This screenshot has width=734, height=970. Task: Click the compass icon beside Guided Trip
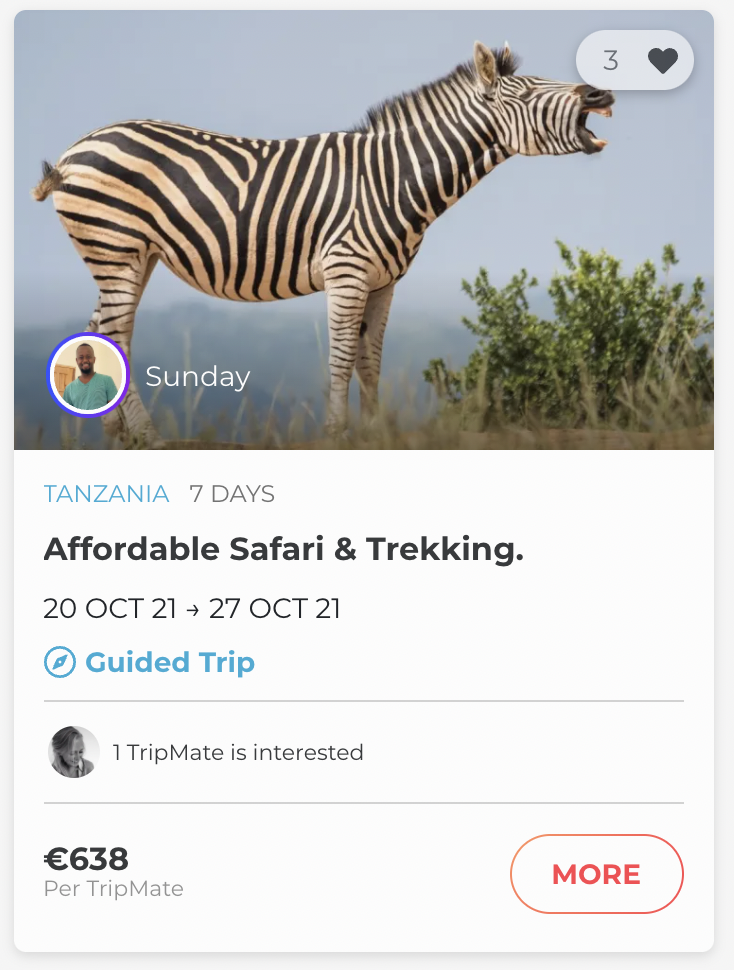60,662
